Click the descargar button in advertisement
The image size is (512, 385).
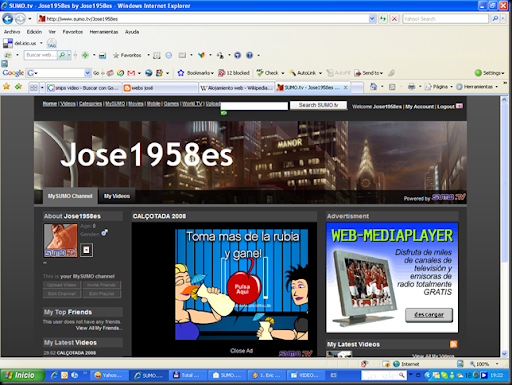pyautogui.click(x=429, y=315)
